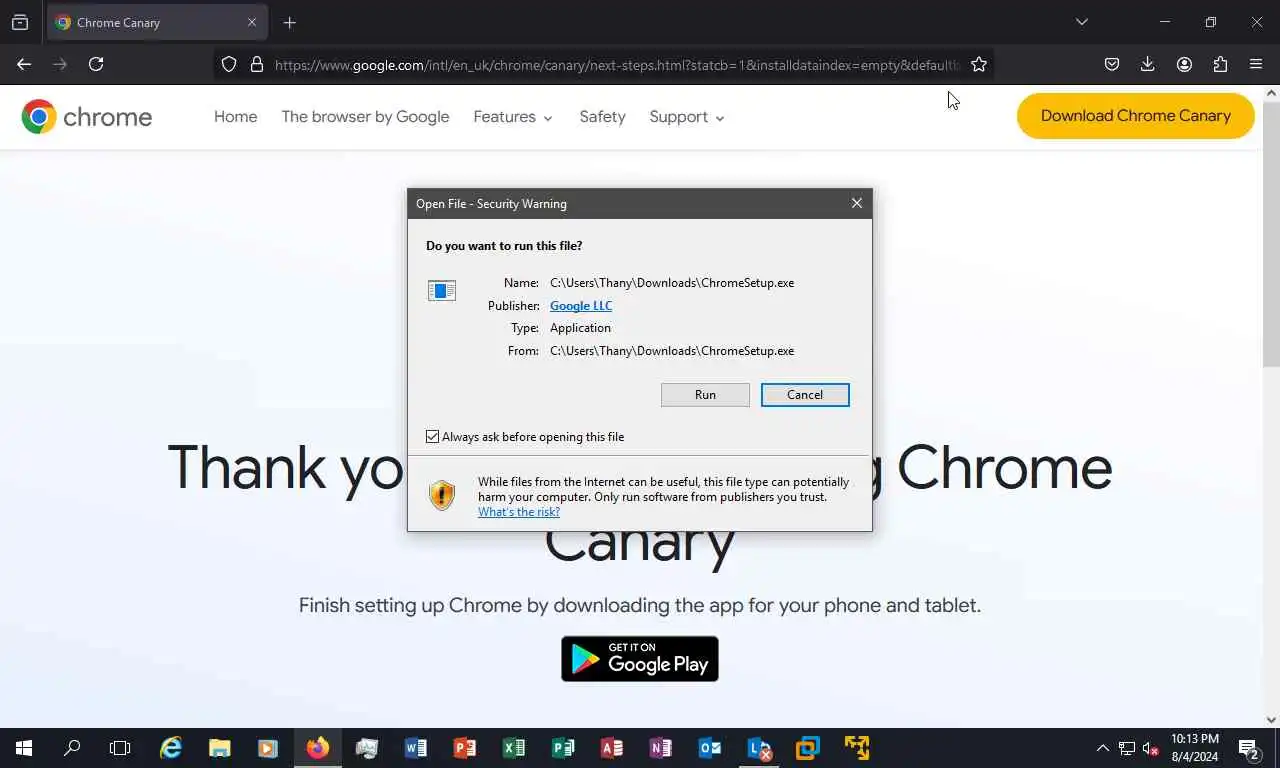
Task: Launch OneNote from the taskbar
Action: point(660,748)
